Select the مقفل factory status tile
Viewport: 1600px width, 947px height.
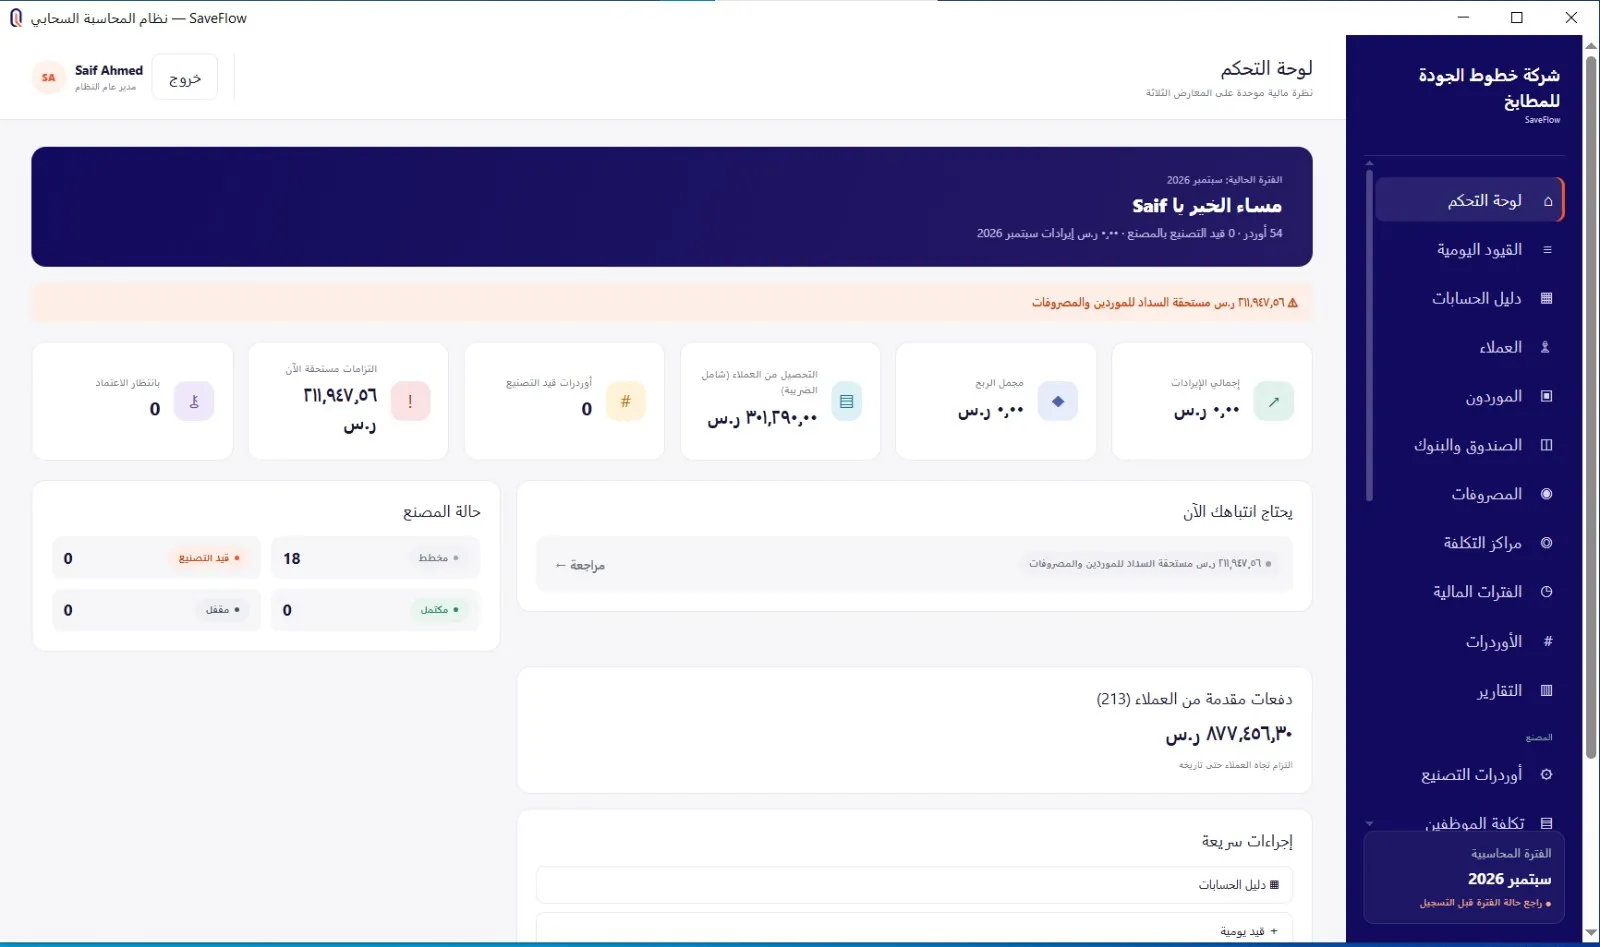157,610
